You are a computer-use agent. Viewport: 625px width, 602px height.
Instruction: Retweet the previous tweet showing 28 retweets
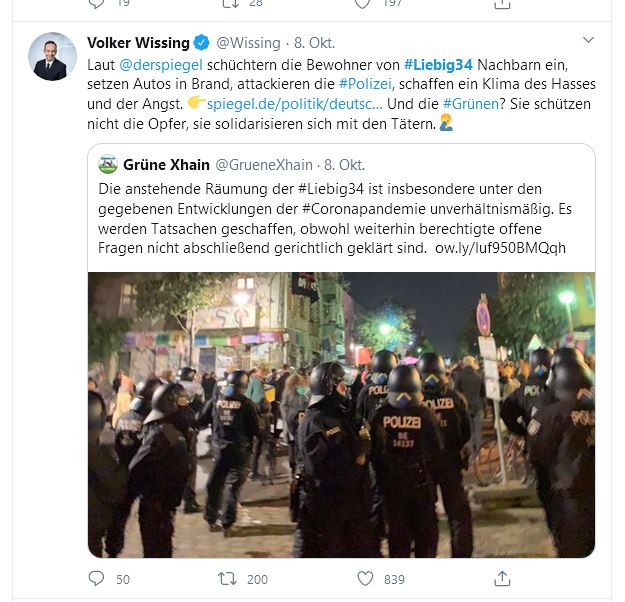[x=231, y=4]
